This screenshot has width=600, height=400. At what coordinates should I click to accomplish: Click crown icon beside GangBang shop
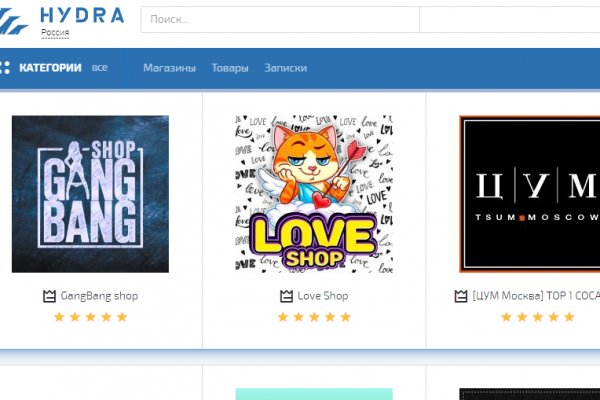(x=50, y=296)
